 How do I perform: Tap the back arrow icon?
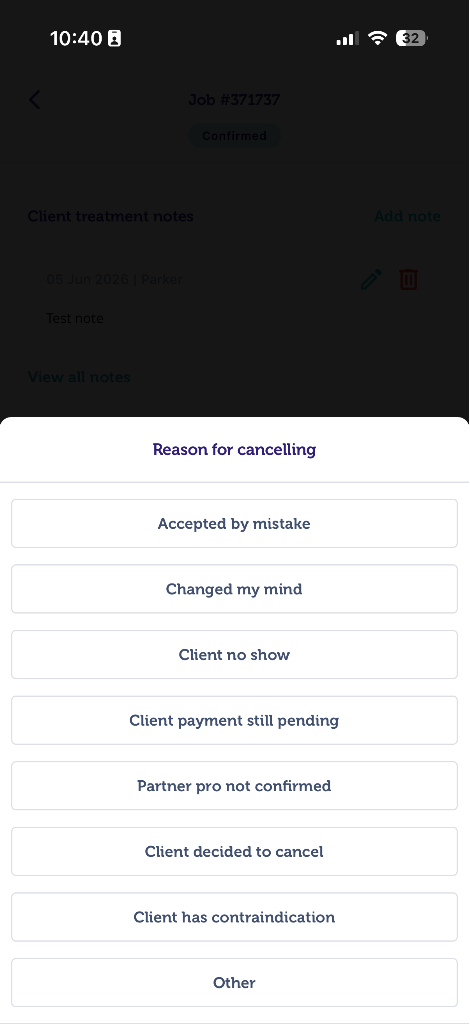(35, 100)
